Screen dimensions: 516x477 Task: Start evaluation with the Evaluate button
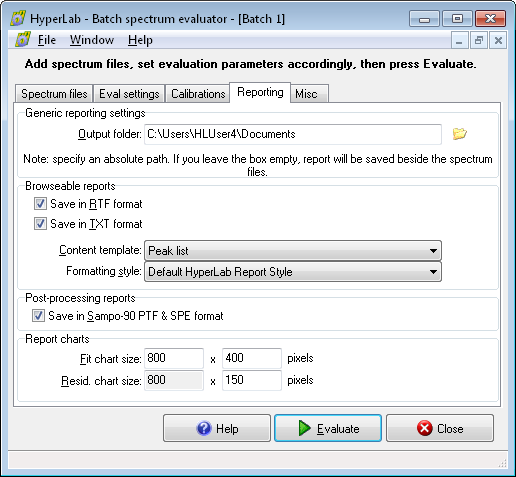coord(328,428)
